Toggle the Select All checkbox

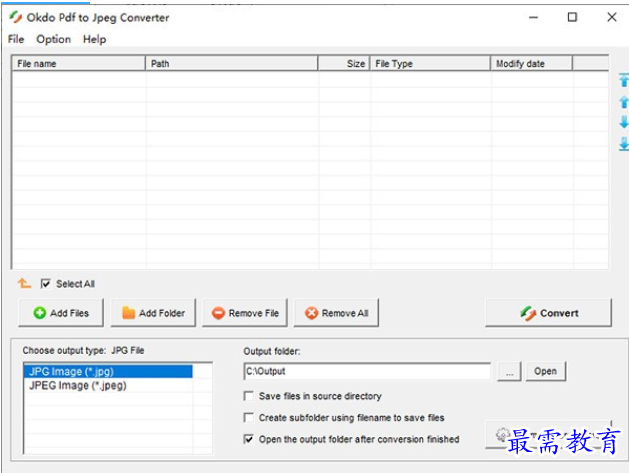(45, 284)
